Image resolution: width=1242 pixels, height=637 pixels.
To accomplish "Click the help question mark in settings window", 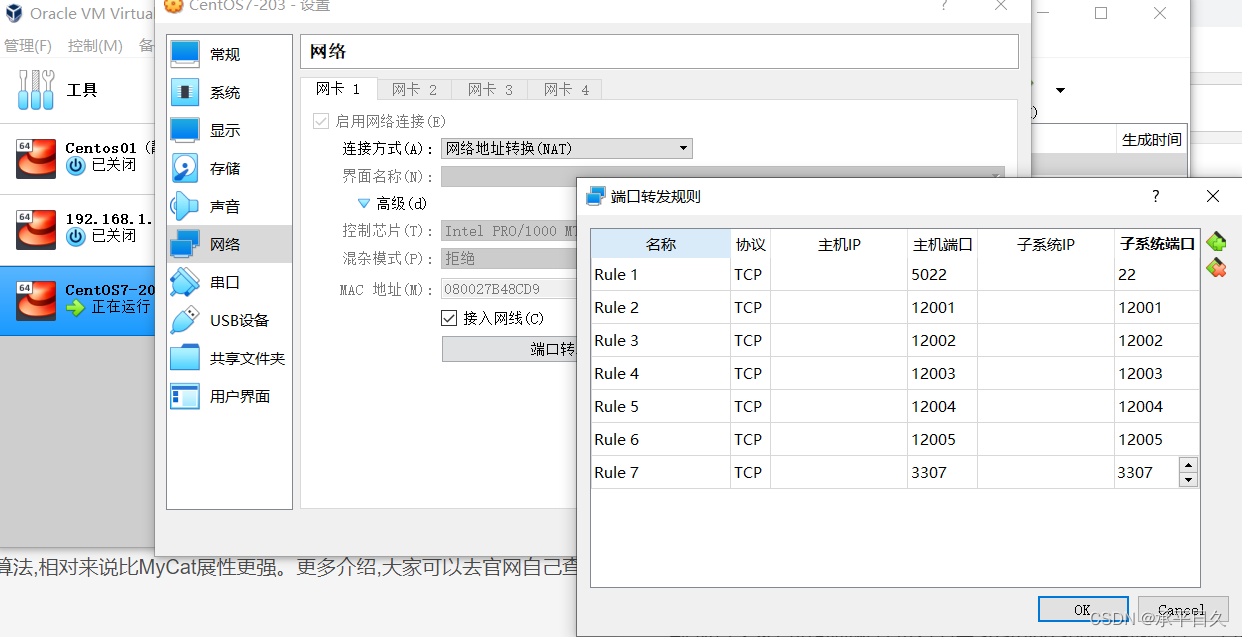I will click(944, 6).
